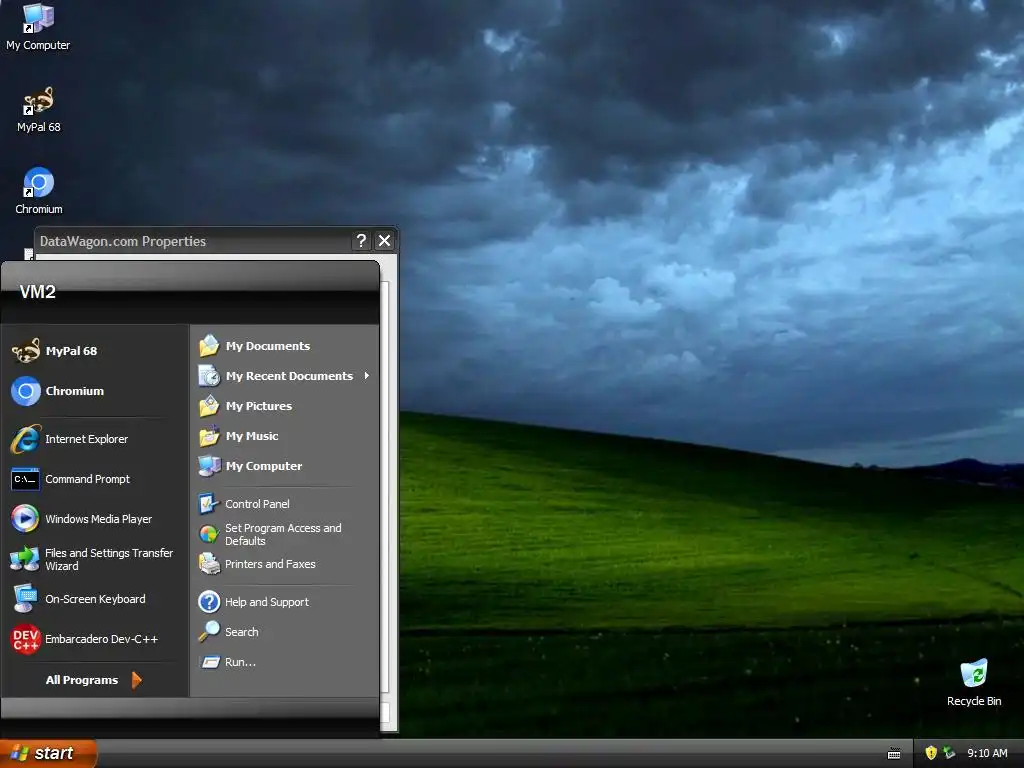
Task: Click Embarcadero Dev-C++ text label
Action: tap(101, 639)
